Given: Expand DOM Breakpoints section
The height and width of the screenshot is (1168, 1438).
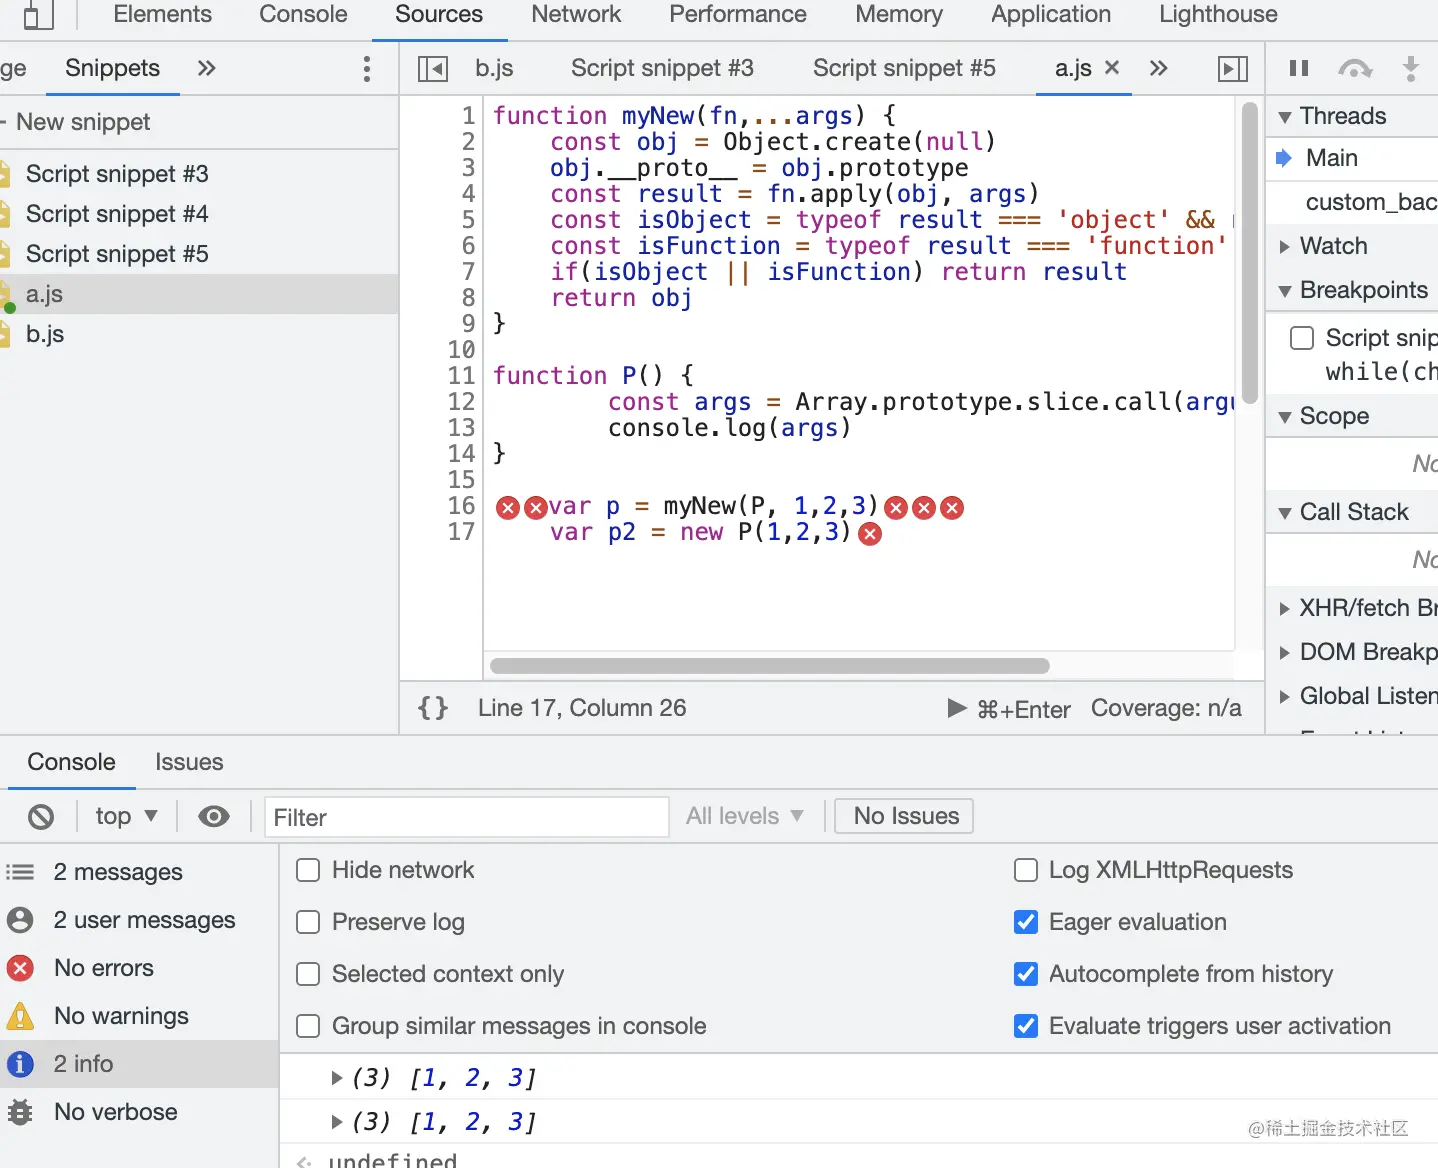Looking at the screenshot, I should tap(1352, 652).
